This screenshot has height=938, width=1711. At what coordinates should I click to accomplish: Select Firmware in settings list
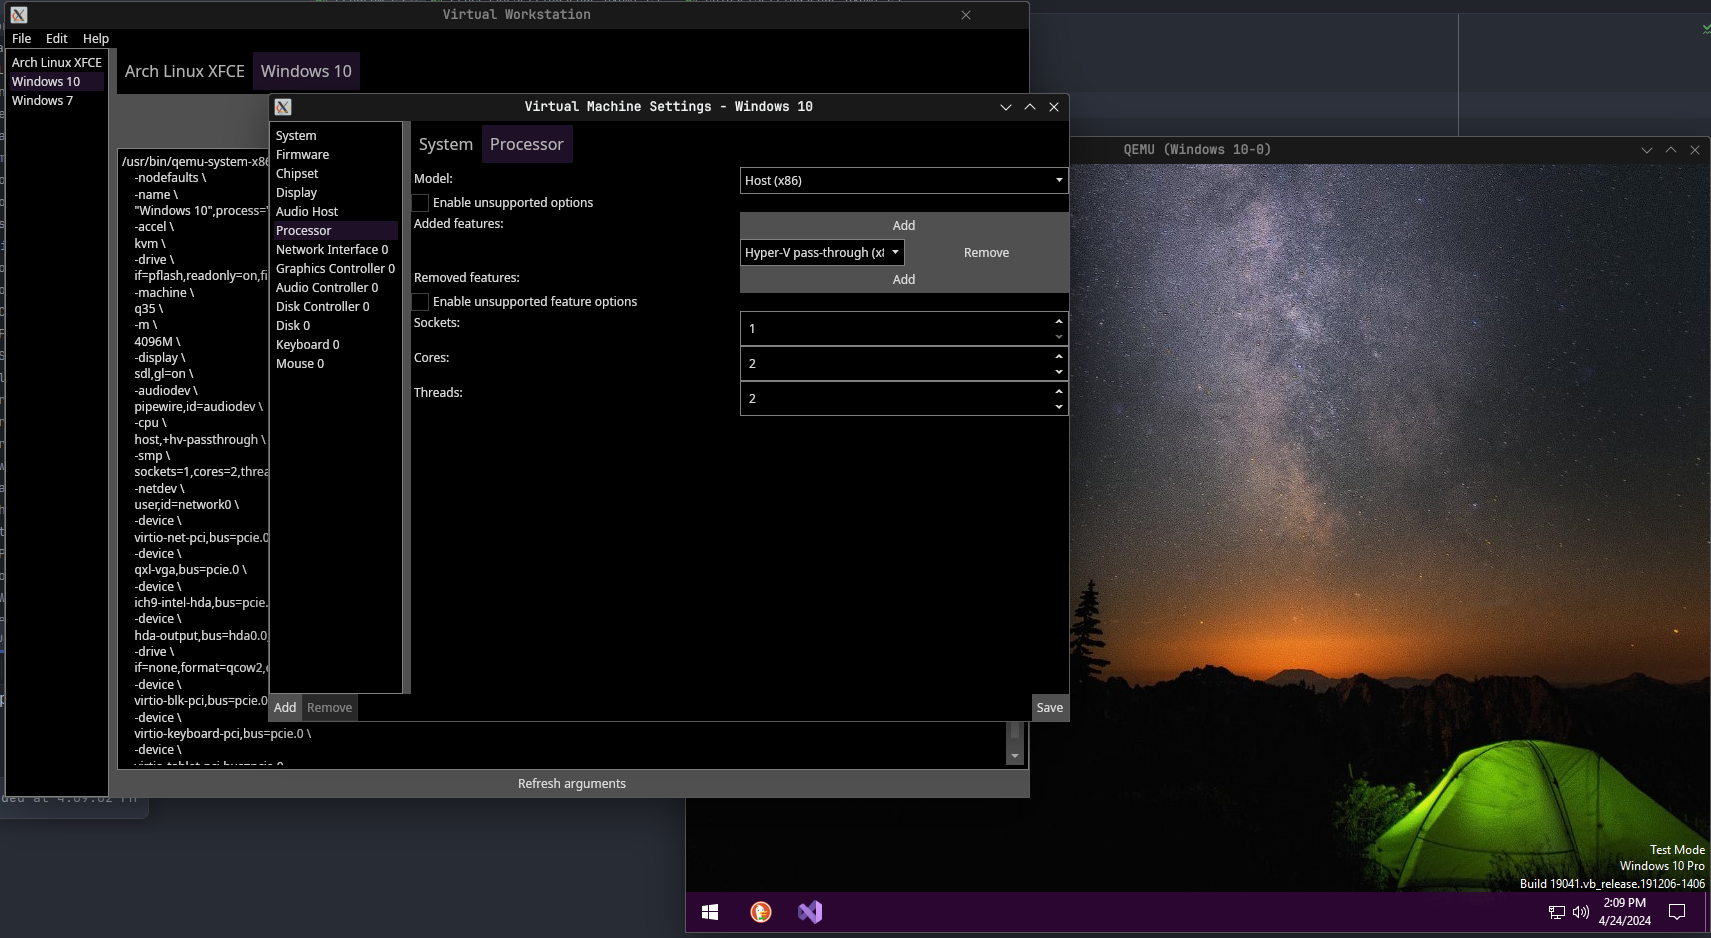tap(336, 155)
